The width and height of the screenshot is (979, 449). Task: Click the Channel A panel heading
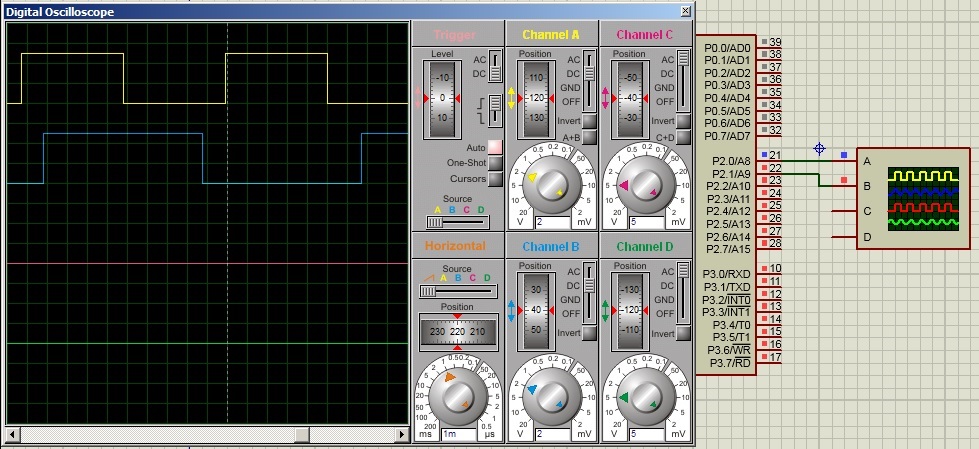[x=551, y=35]
